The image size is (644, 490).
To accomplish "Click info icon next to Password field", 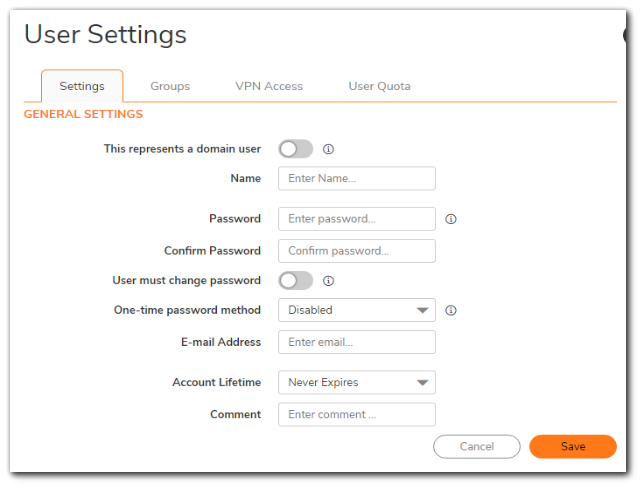I will (451, 219).
